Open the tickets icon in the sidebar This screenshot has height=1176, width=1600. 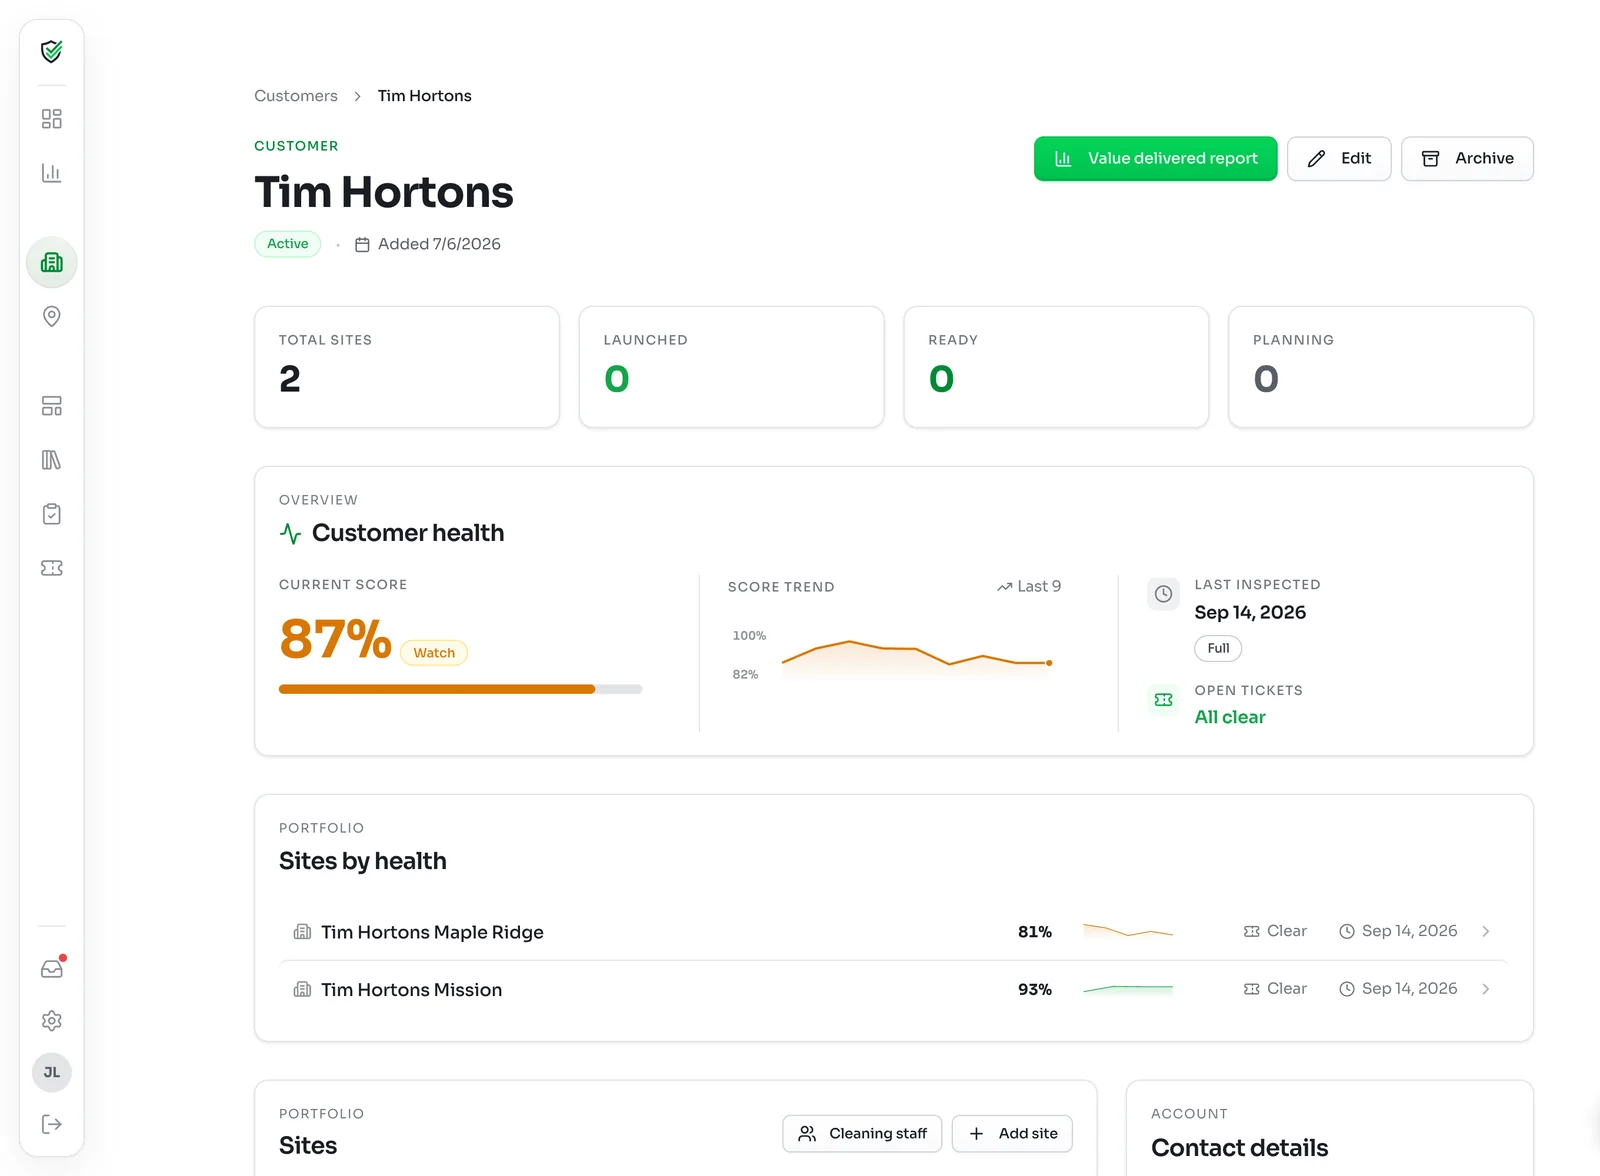(52, 568)
